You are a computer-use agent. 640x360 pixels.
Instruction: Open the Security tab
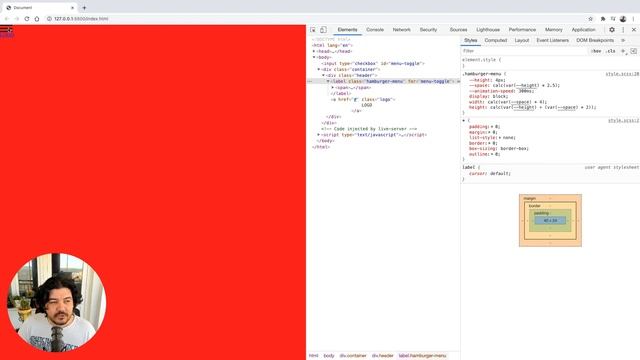428,30
